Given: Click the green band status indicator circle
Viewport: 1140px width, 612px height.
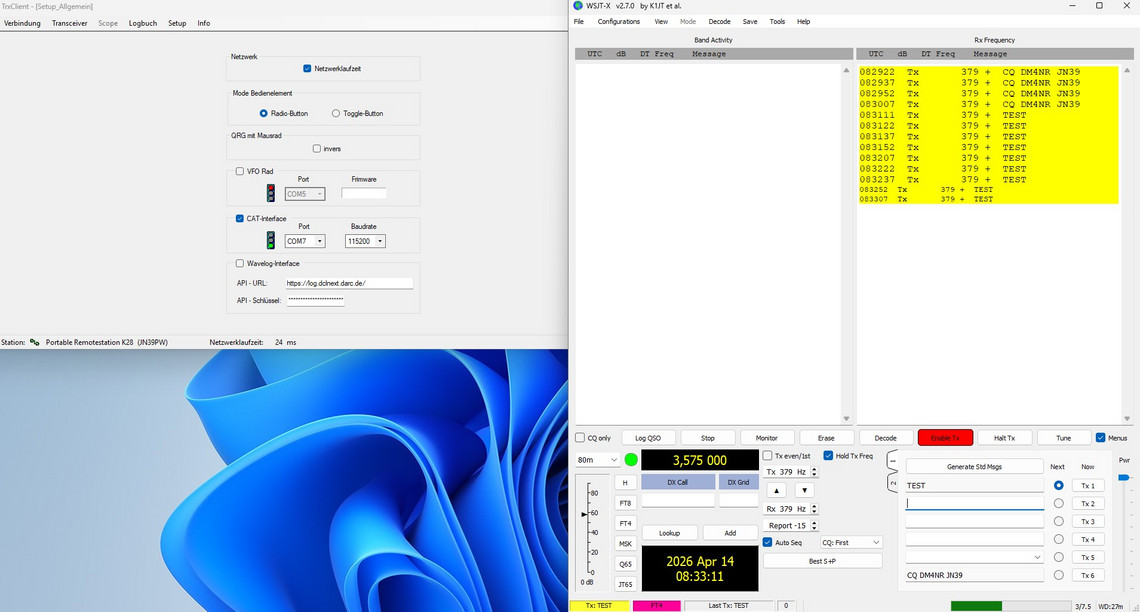Looking at the screenshot, I should [631, 460].
